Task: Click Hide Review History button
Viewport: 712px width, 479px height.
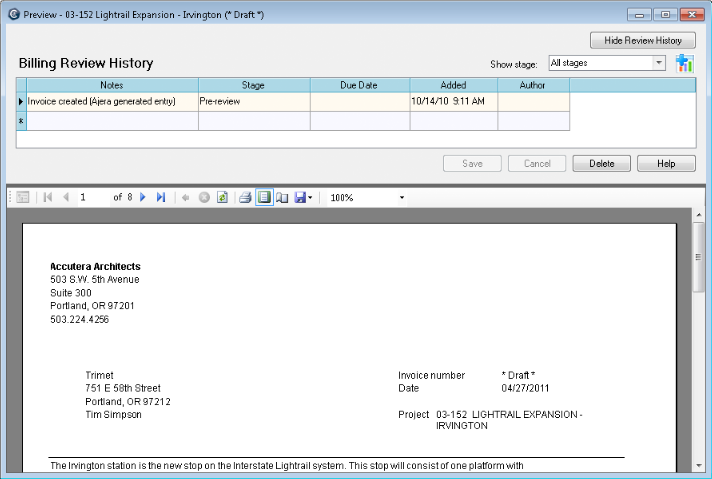Action: point(642,40)
